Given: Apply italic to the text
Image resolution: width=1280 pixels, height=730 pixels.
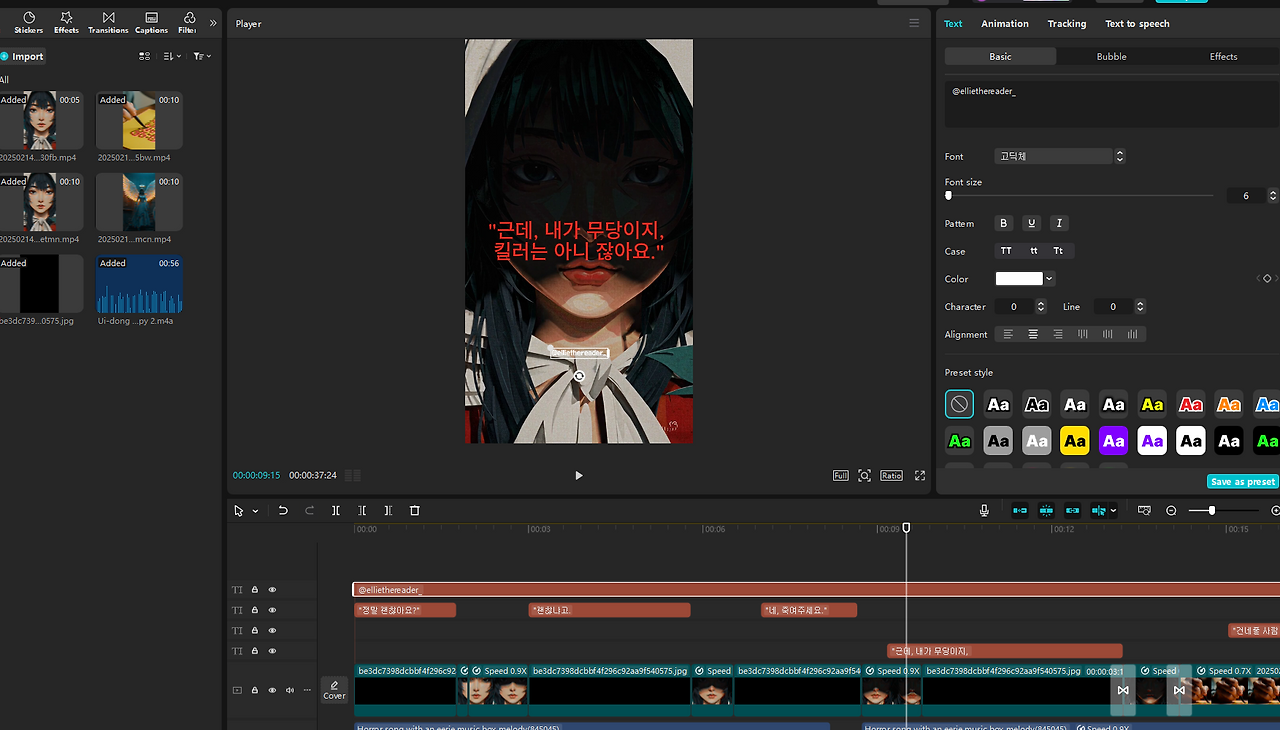Looking at the screenshot, I should pos(1059,223).
